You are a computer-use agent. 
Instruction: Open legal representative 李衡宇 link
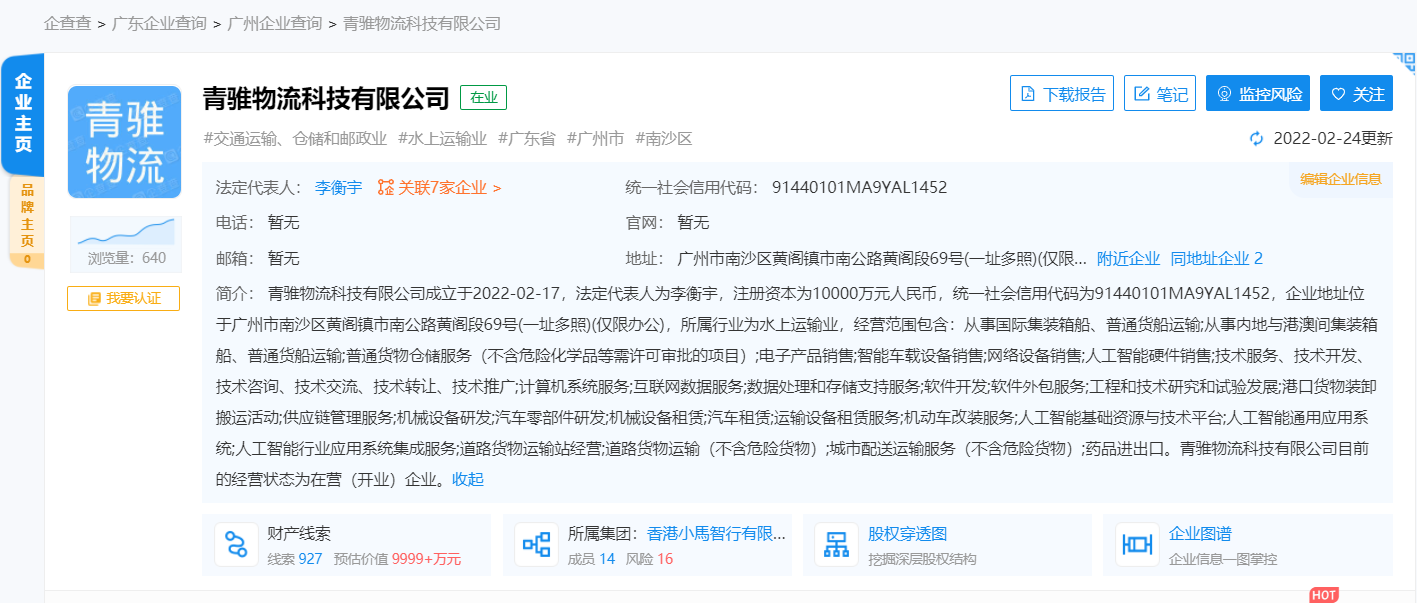tap(339, 187)
